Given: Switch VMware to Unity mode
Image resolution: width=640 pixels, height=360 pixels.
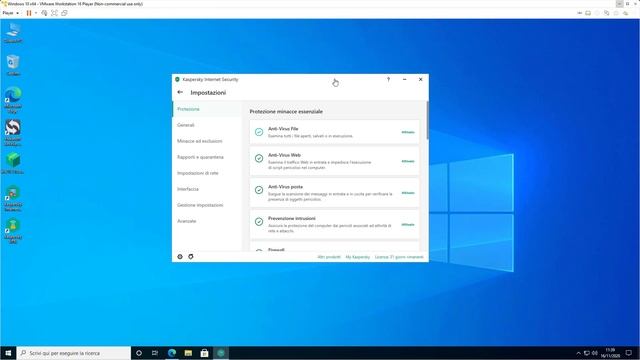Looking at the screenshot, I should 64,13.
